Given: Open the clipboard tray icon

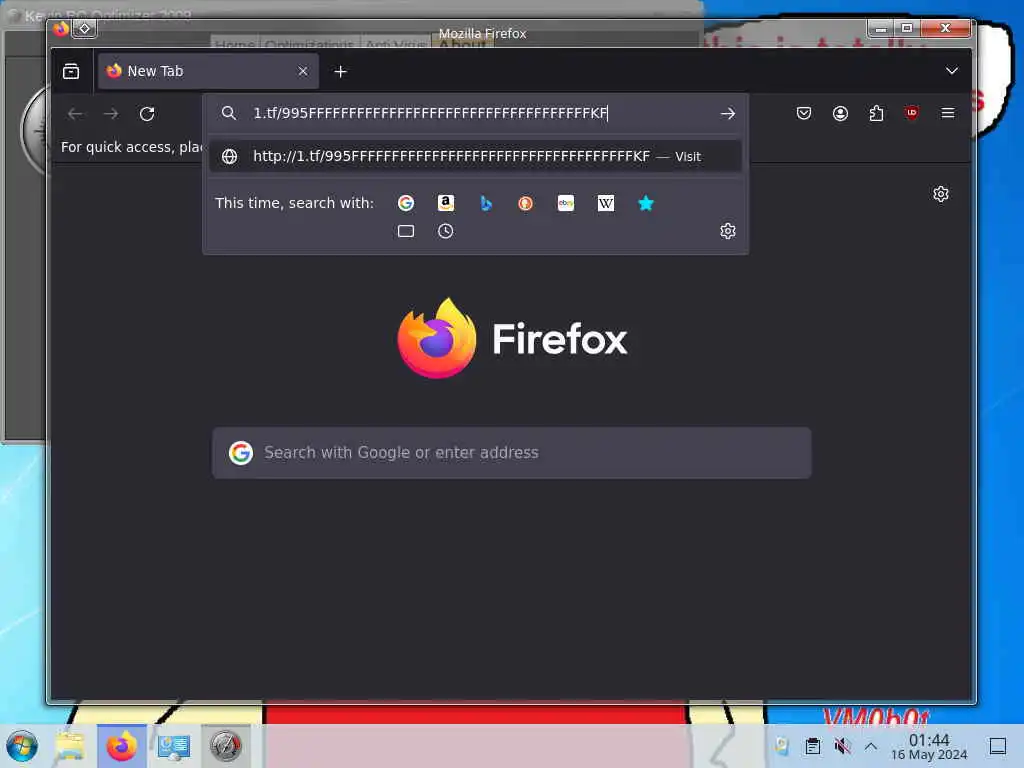Looking at the screenshot, I should pos(812,746).
